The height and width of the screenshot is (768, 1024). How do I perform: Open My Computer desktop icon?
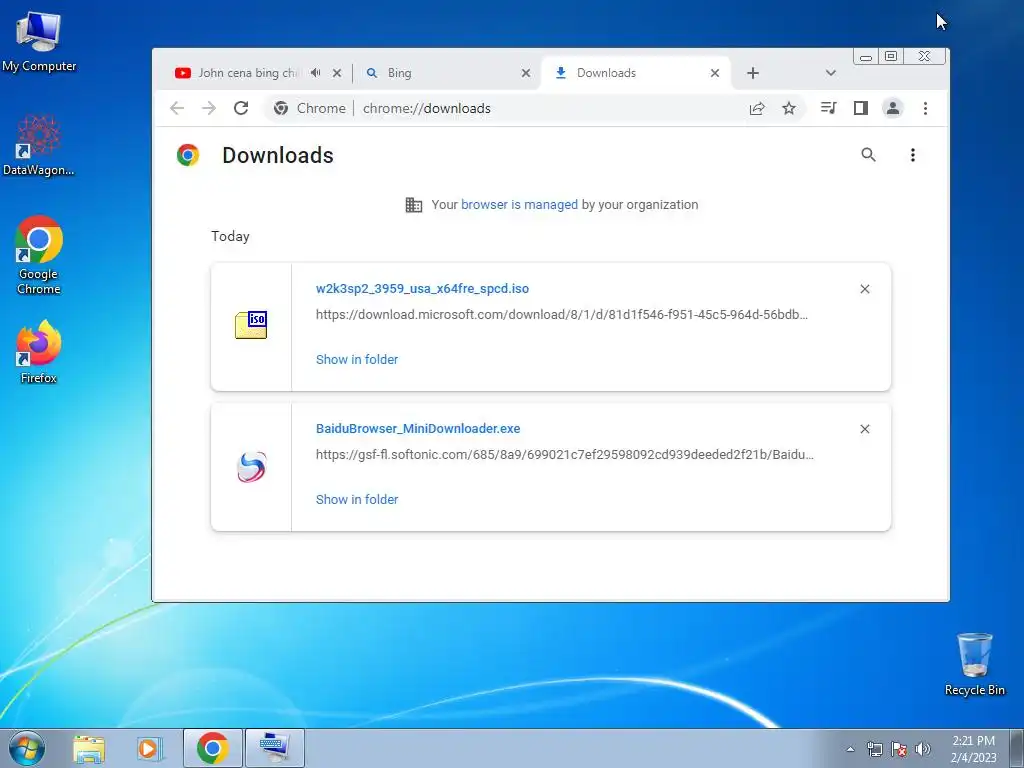tap(39, 41)
